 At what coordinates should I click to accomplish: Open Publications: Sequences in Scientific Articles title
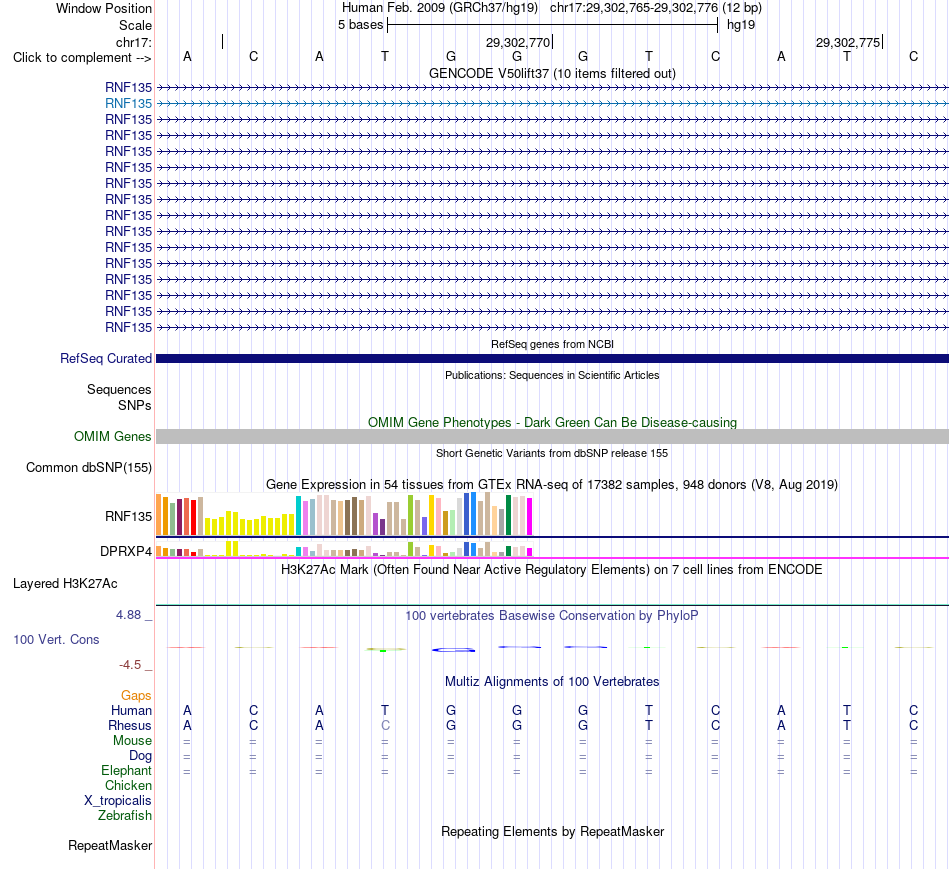tap(552, 375)
